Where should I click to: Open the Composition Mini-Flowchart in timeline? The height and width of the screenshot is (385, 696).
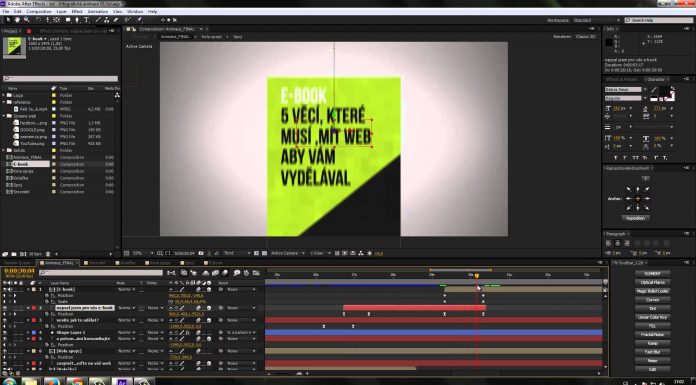pyautogui.click(x=171, y=273)
